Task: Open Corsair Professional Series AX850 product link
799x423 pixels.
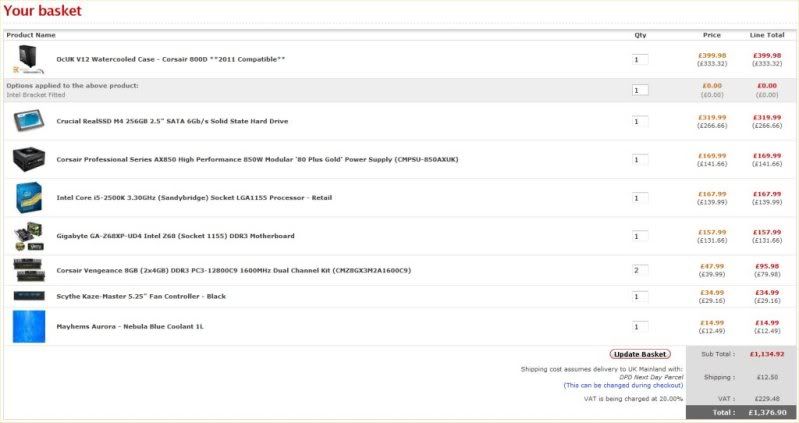Action: pyautogui.click(x=257, y=160)
